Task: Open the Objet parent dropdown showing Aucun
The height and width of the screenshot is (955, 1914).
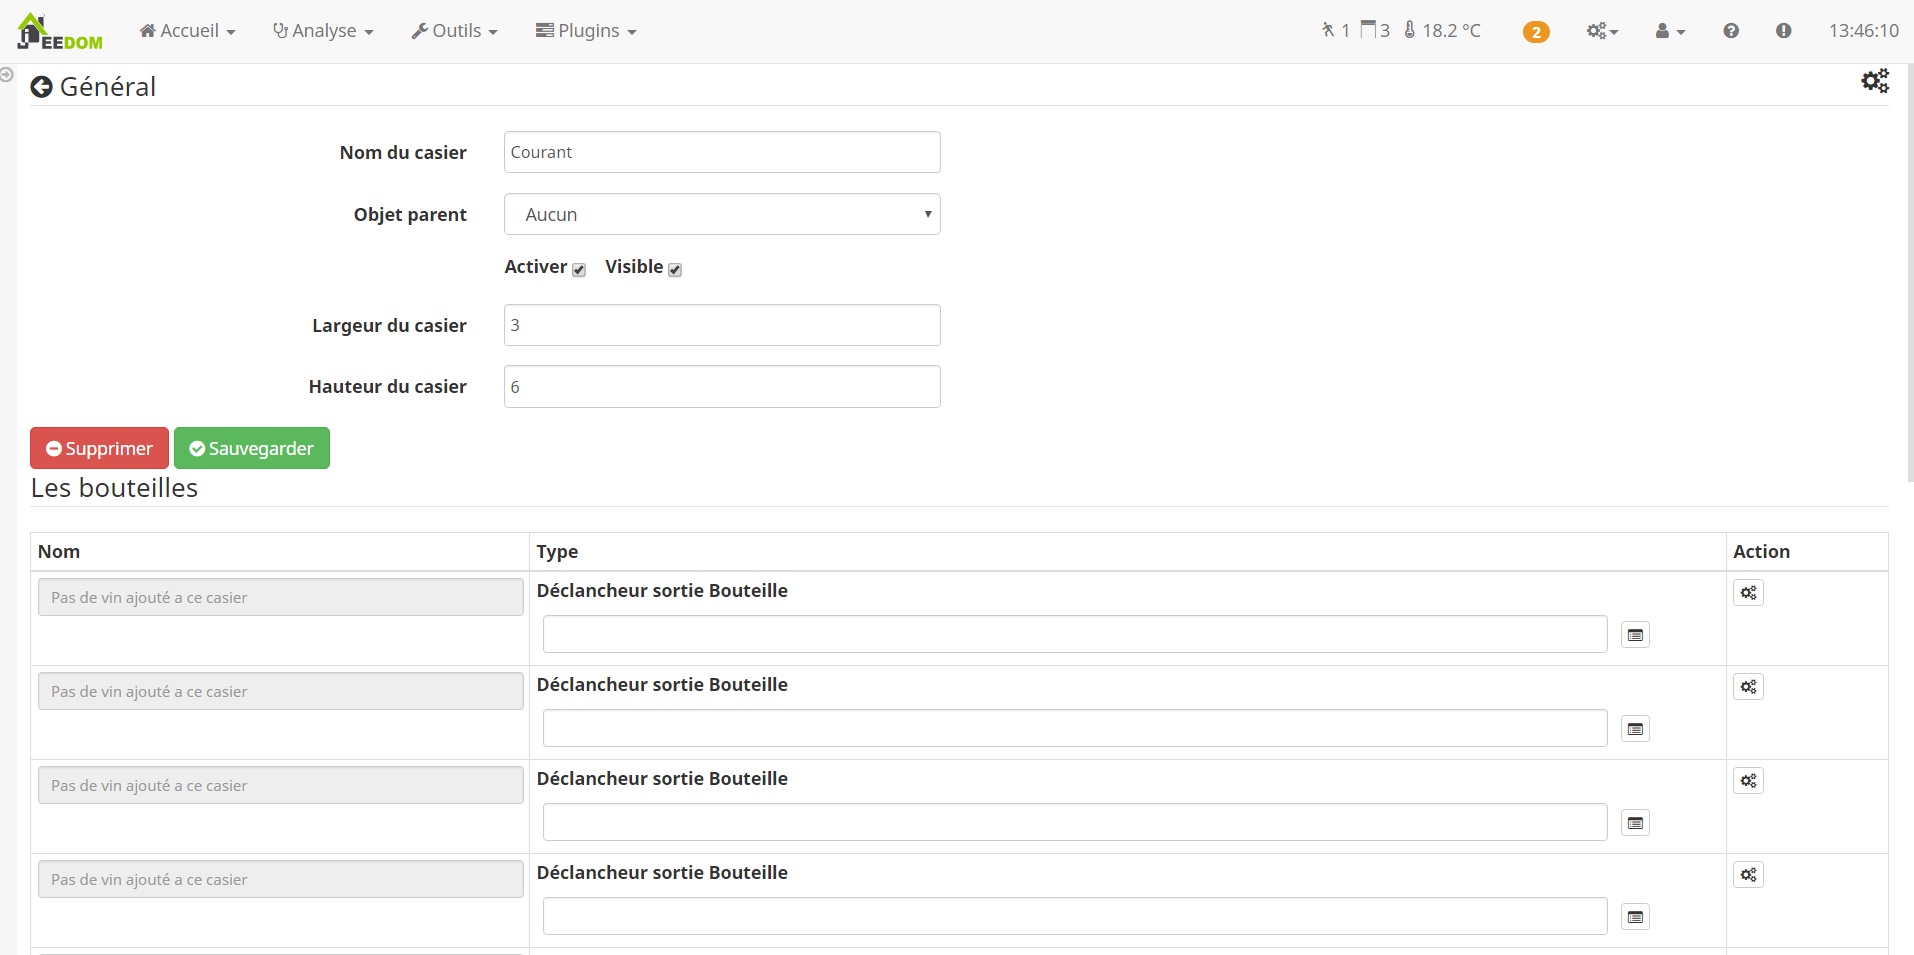Action: (x=722, y=214)
